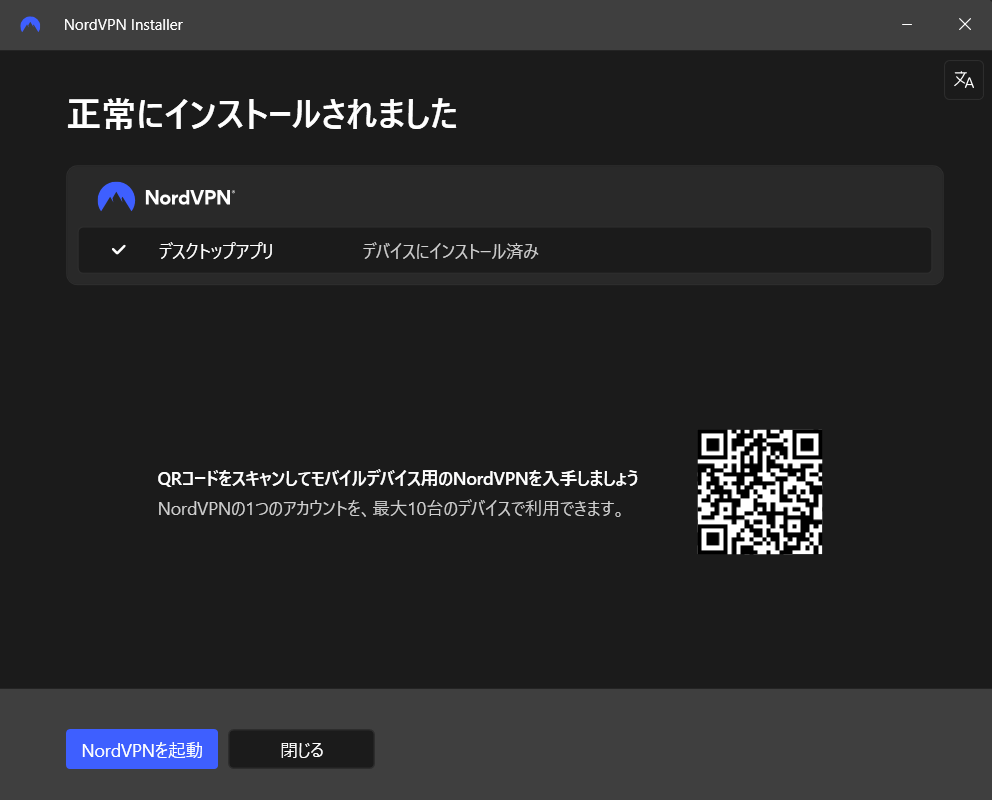
Task: Click the NordVPN mountain logo in card
Action: point(116,197)
